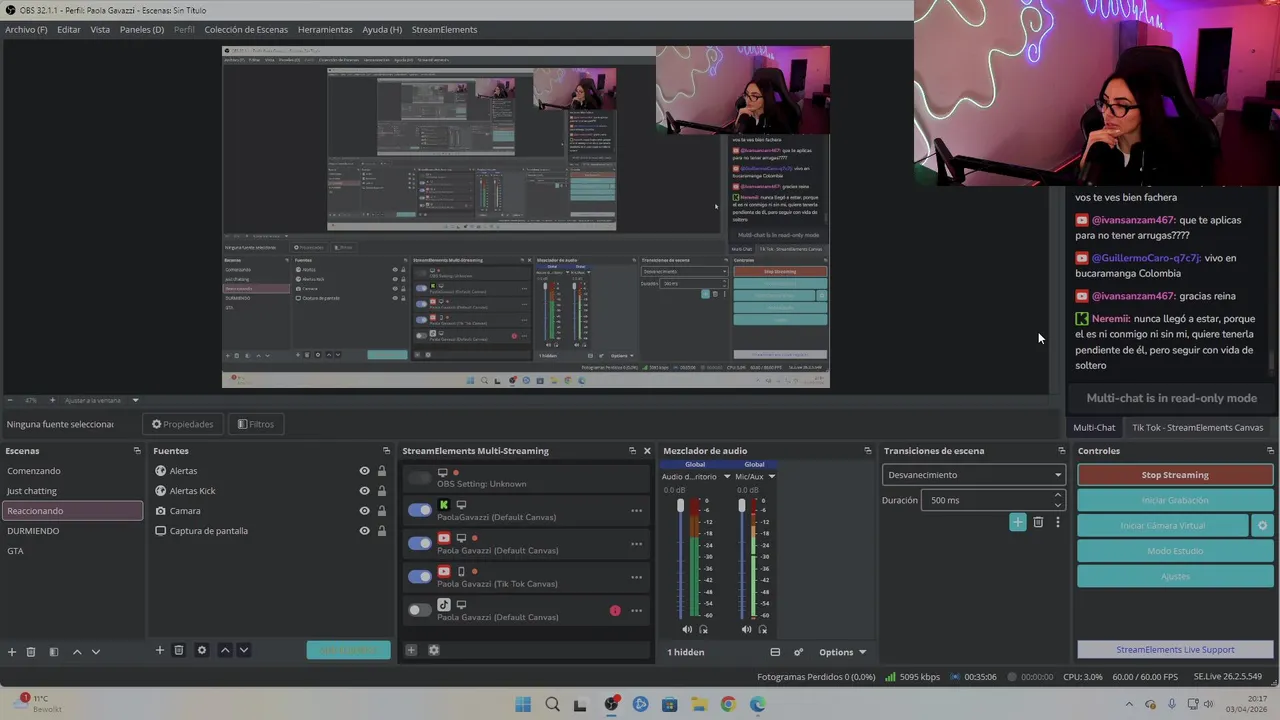
Task: Click red warning icon on TikTok output
Action: pyautogui.click(x=615, y=610)
